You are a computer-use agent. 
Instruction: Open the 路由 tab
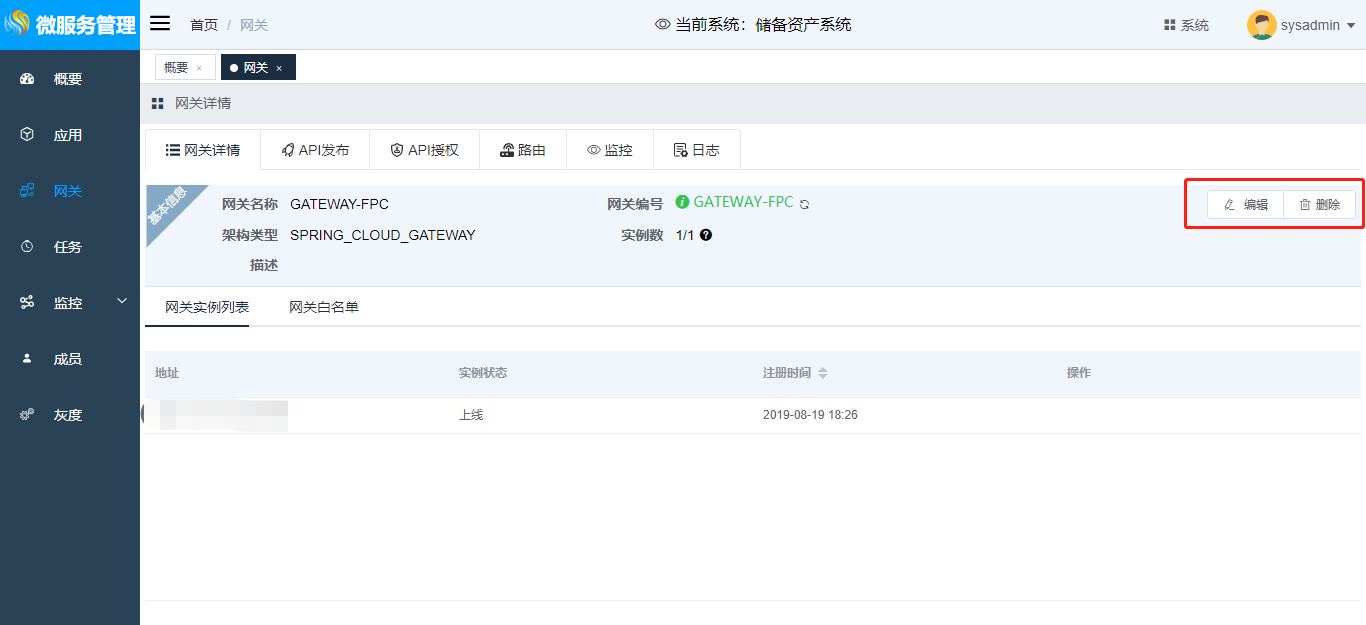click(522, 150)
